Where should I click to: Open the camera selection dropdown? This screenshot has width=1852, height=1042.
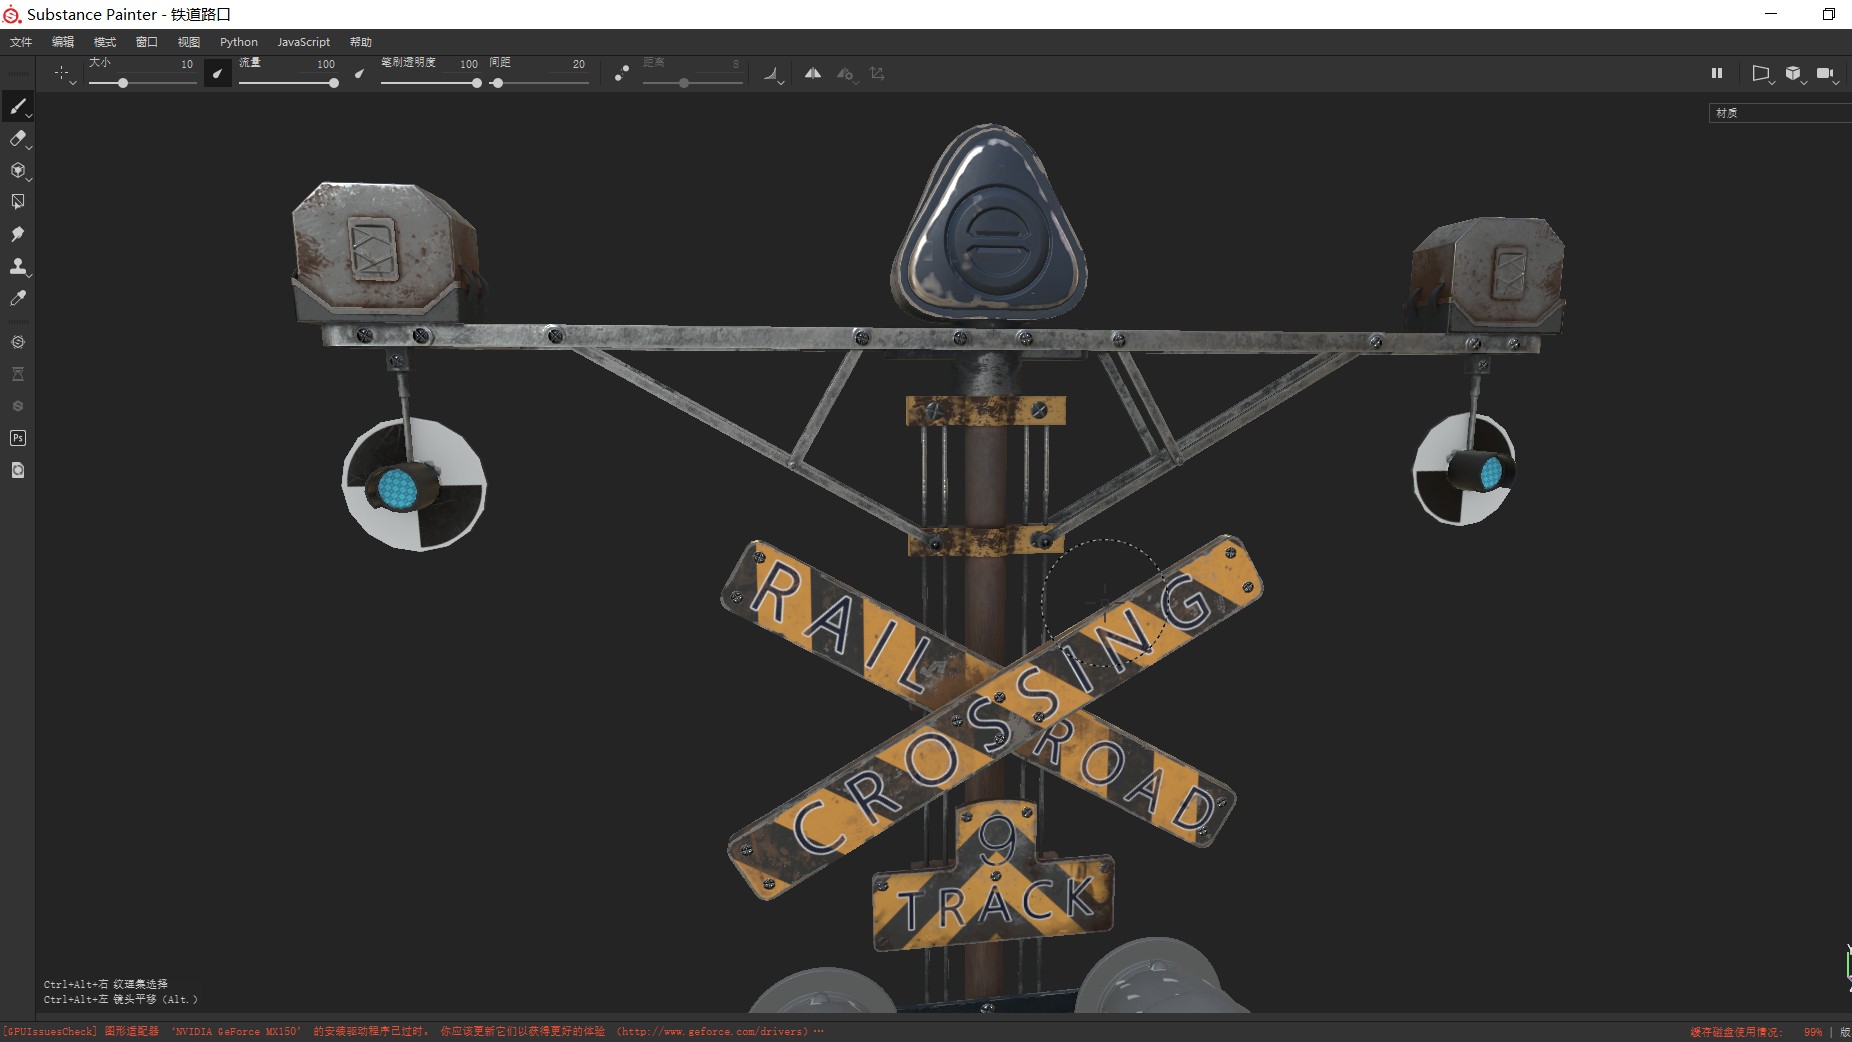point(1826,74)
